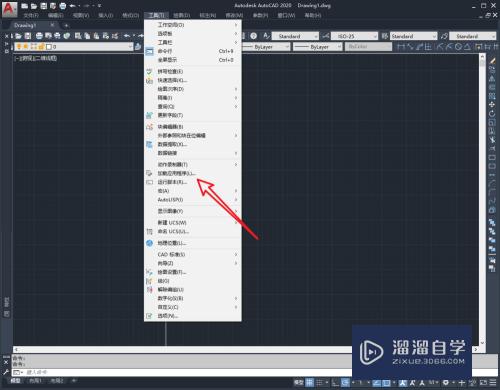
Task: Switch to 布局1 layout tab
Action: [x=35, y=381]
